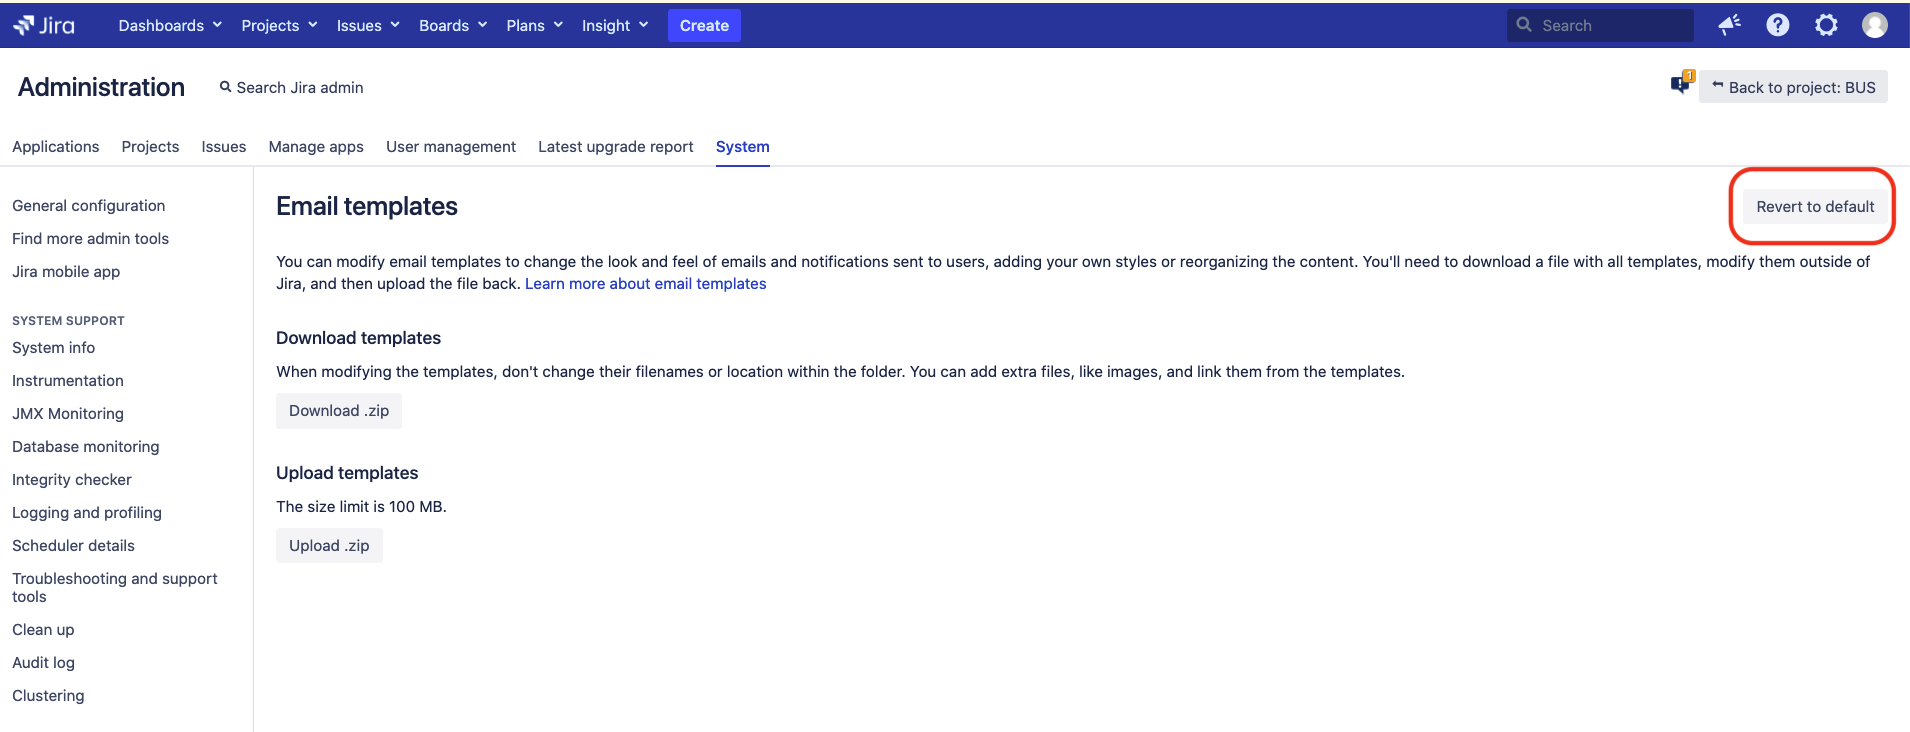The width and height of the screenshot is (1910, 732).
Task: Open Integrity checker
Action: pyautogui.click(x=72, y=479)
